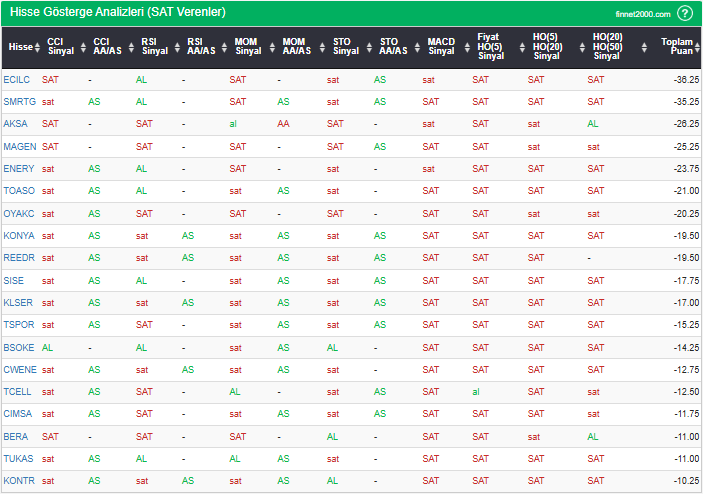The height and width of the screenshot is (494, 703).
Task: Sort by Toplam Puan column arrows
Action: 697,47
